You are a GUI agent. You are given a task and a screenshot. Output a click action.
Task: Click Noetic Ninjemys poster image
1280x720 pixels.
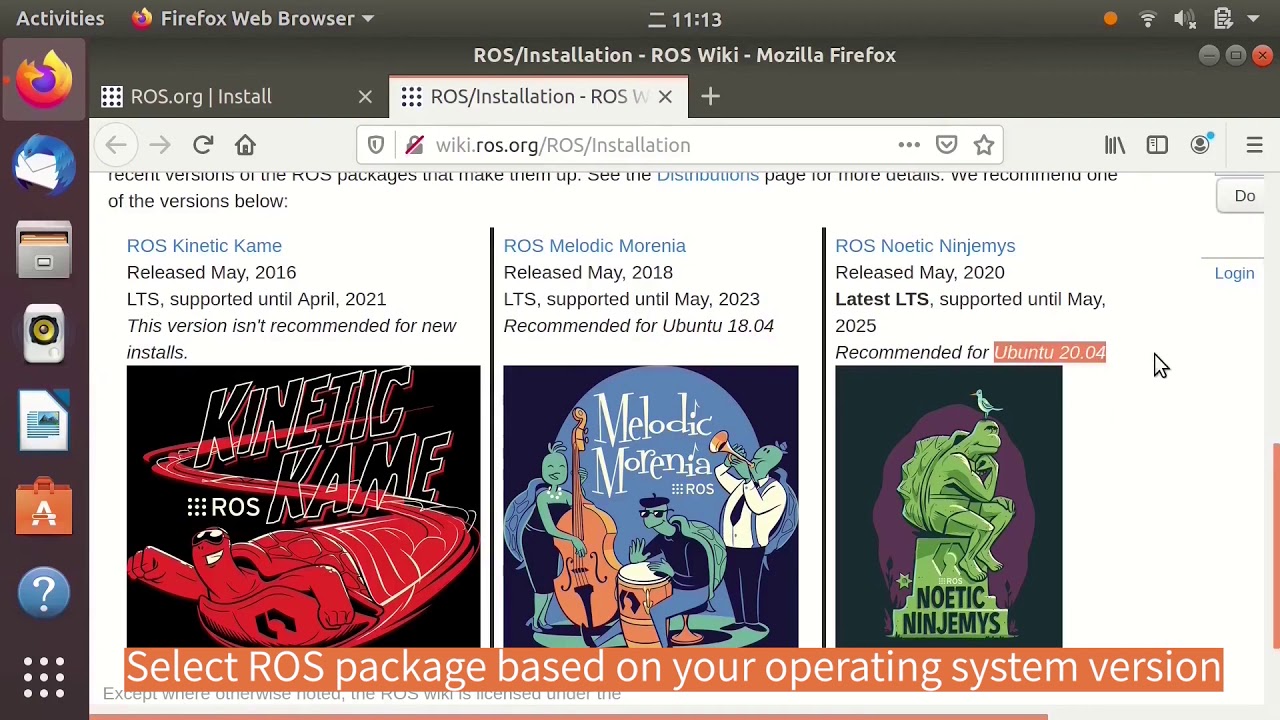[x=949, y=506]
